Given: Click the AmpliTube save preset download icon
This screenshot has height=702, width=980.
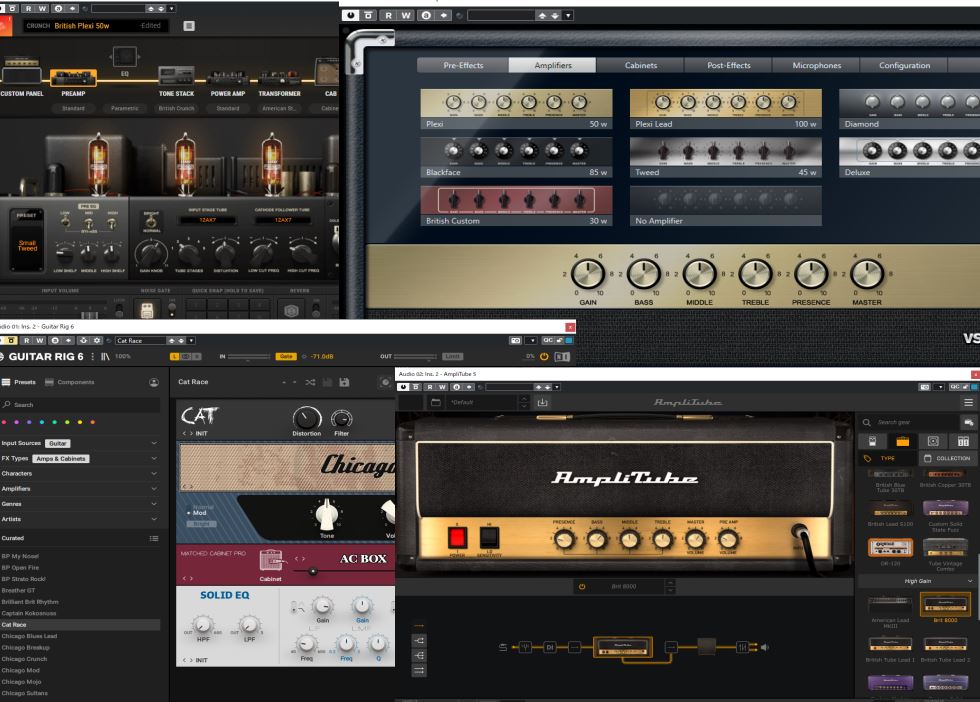Looking at the screenshot, I should tap(542, 402).
